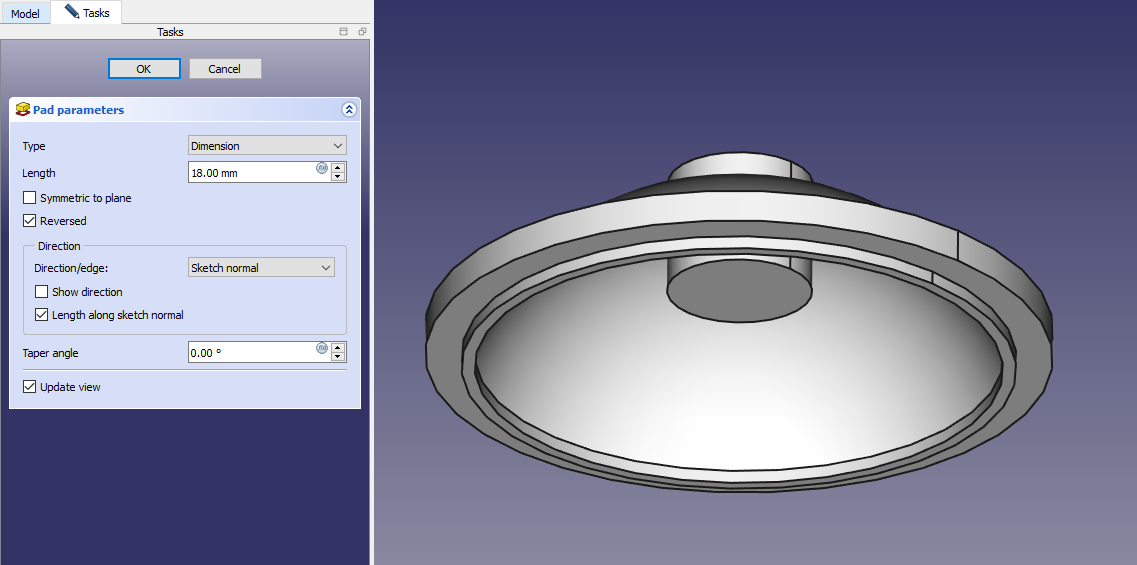Uncheck the Reversed checkbox

tap(30, 221)
